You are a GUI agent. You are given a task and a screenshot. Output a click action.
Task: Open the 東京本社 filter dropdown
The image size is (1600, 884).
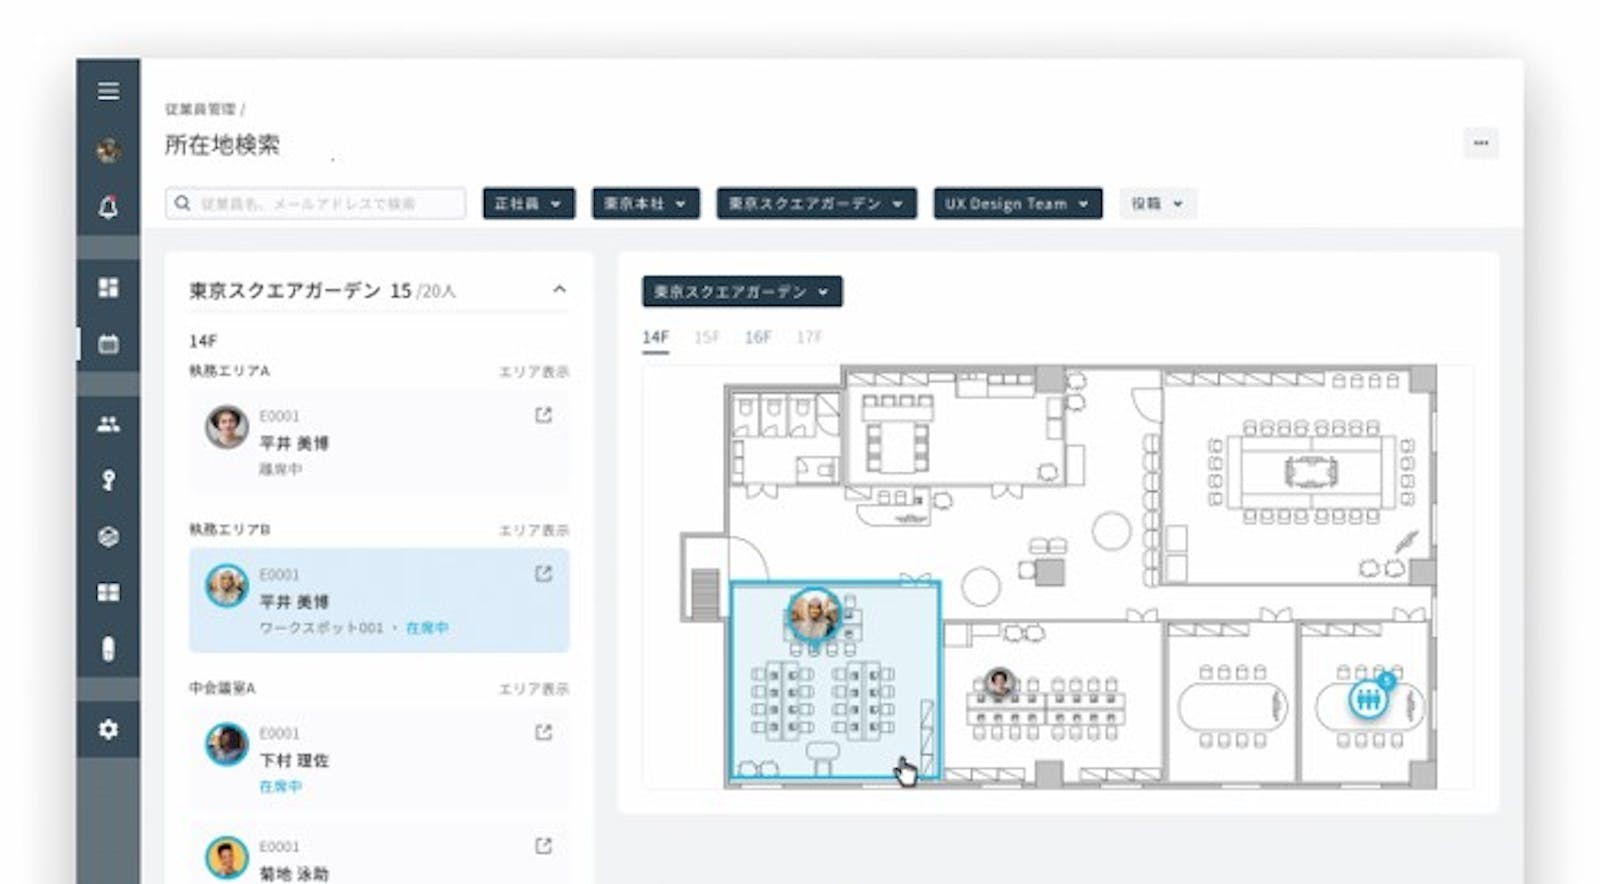645,204
